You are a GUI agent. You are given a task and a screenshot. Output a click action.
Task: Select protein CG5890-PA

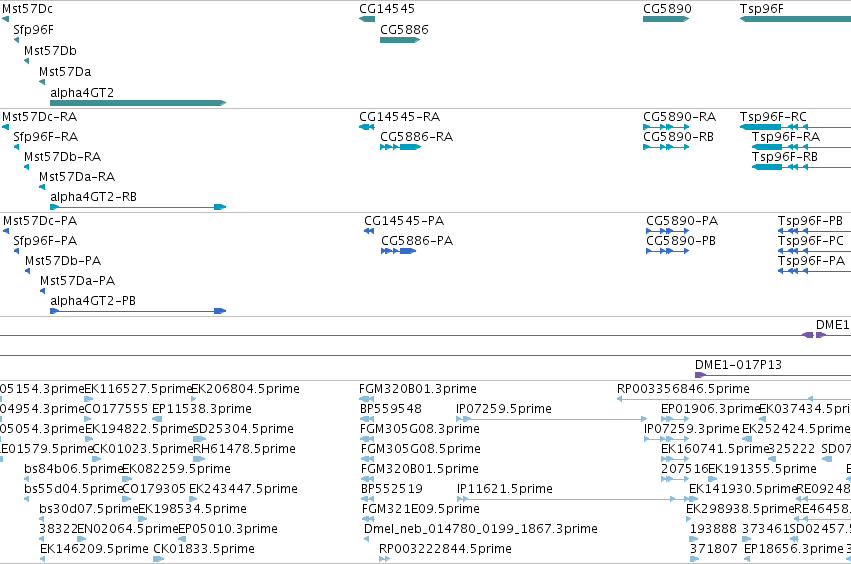click(682, 221)
